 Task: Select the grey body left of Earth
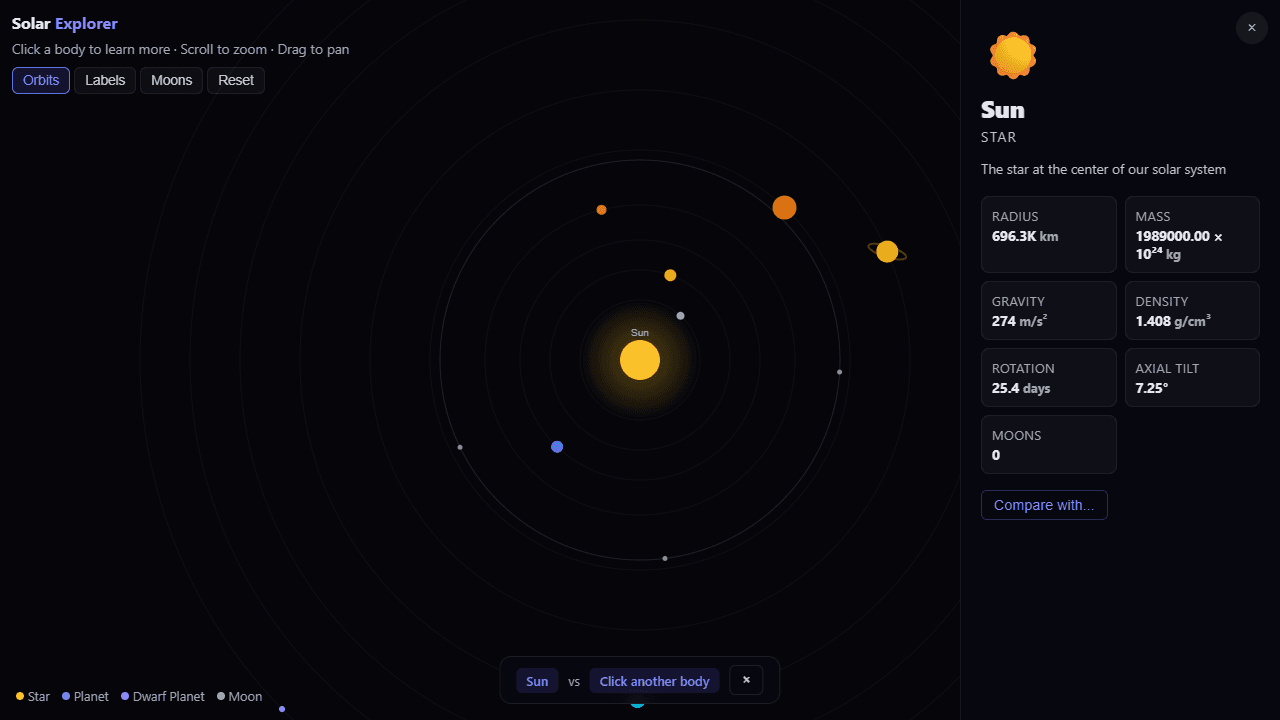[460, 447]
